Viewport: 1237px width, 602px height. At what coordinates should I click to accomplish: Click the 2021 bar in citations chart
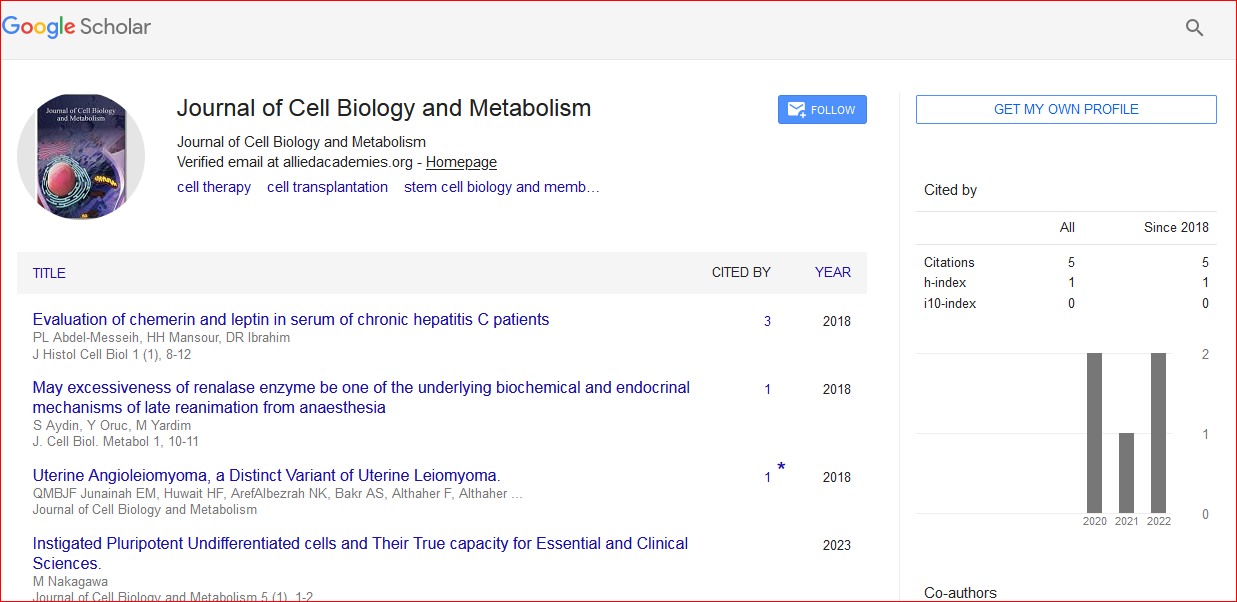pos(1127,473)
